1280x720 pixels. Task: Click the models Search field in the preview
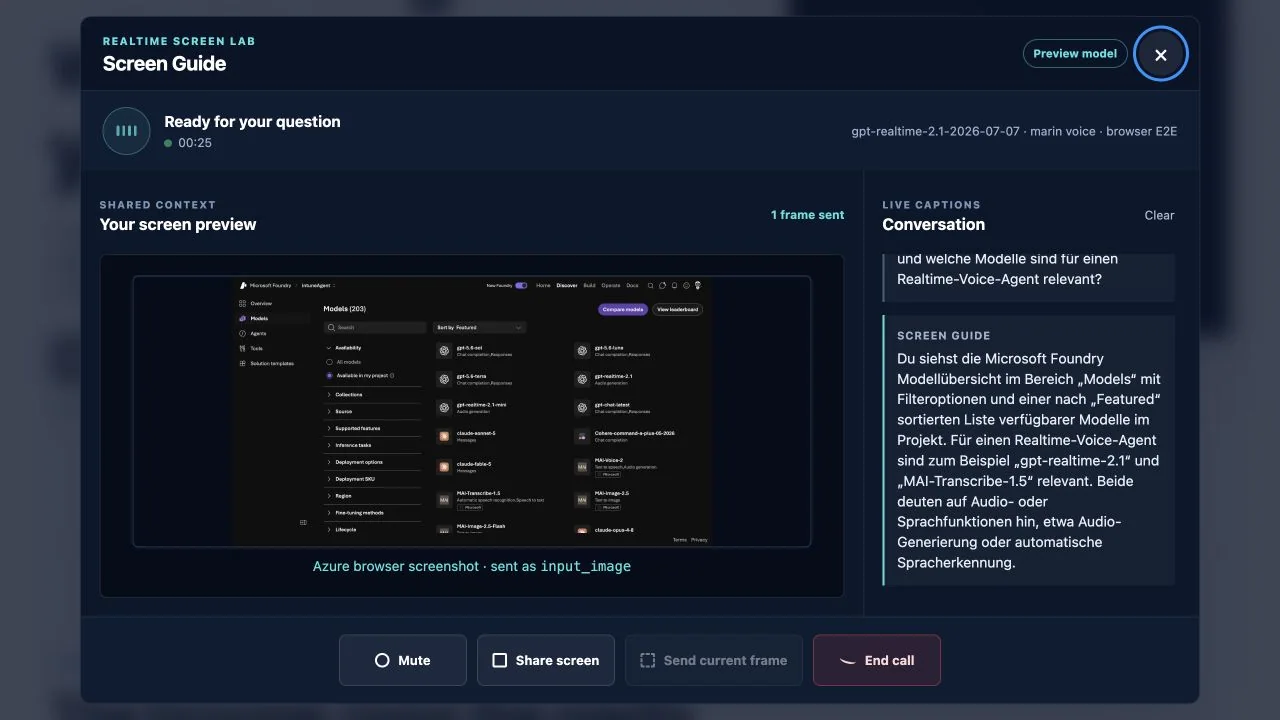pyautogui.click(x=376, y=327)
